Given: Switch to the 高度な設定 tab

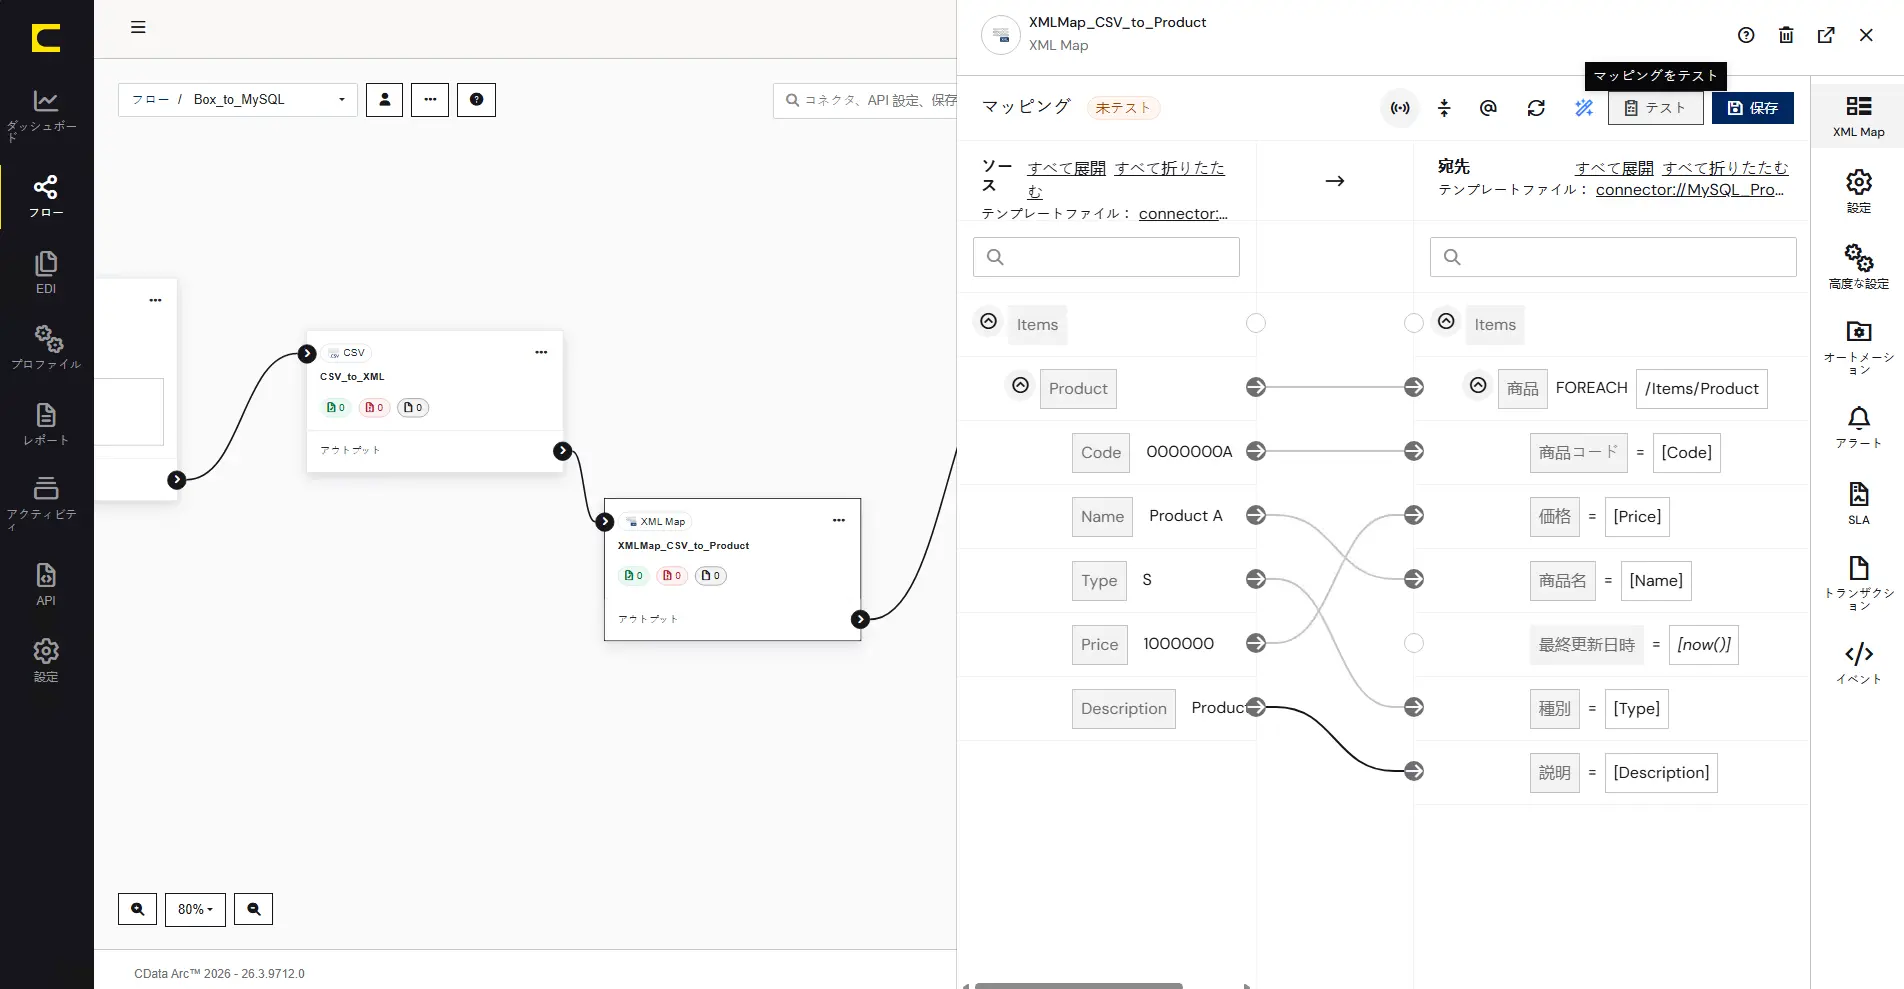Looking at the screenshot, I should 1858,267.
